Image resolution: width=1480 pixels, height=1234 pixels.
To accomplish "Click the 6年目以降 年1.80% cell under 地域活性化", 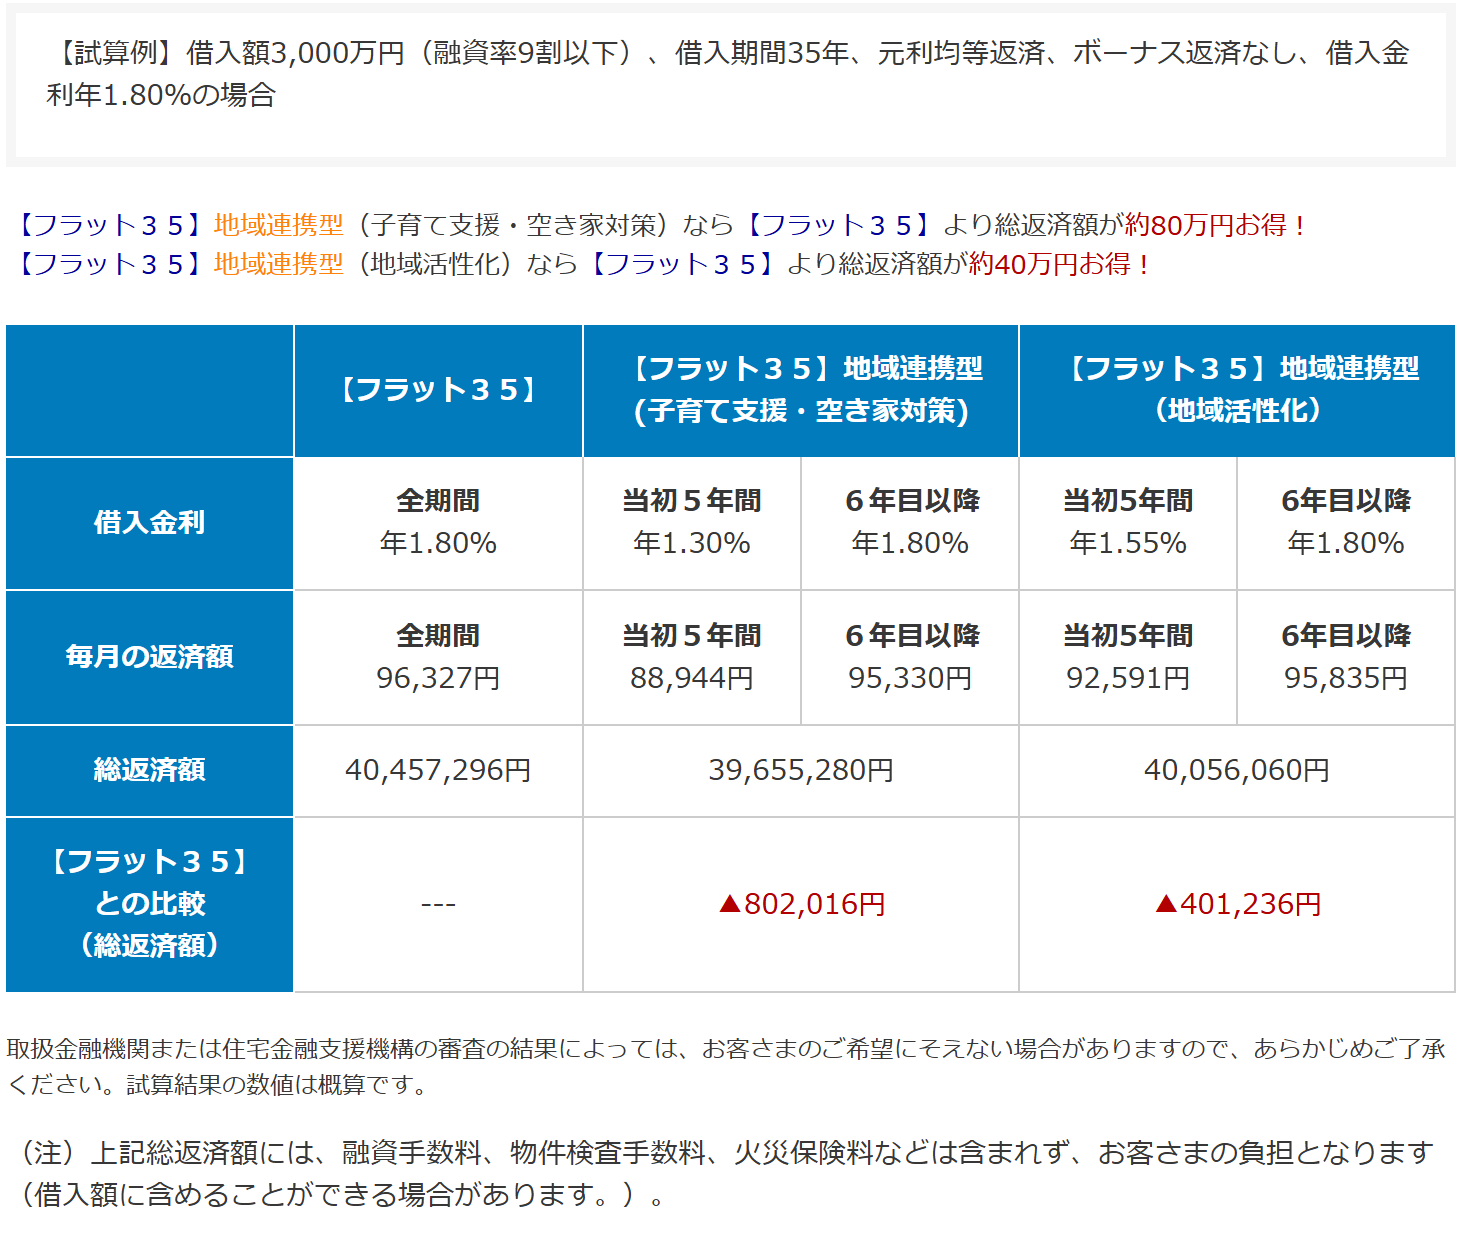I will (x=1346, y=523).
